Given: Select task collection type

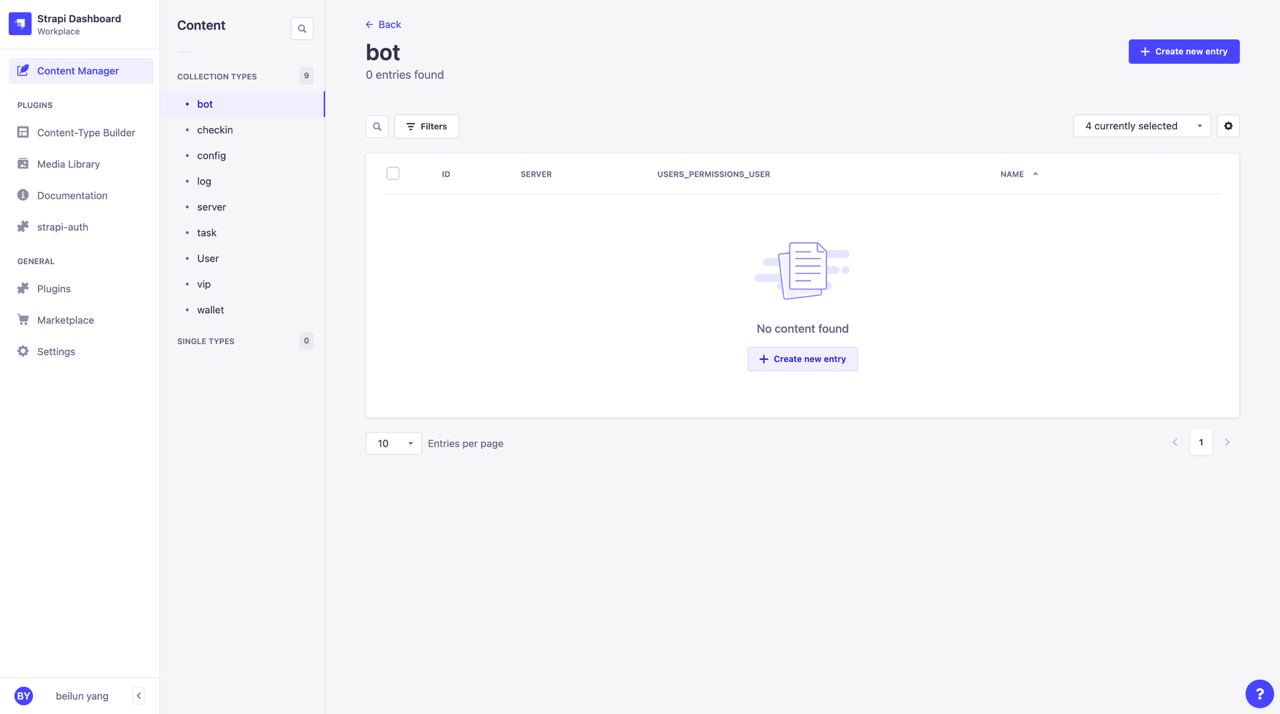Looking at the screenshot, I should (x=243, y=233).
